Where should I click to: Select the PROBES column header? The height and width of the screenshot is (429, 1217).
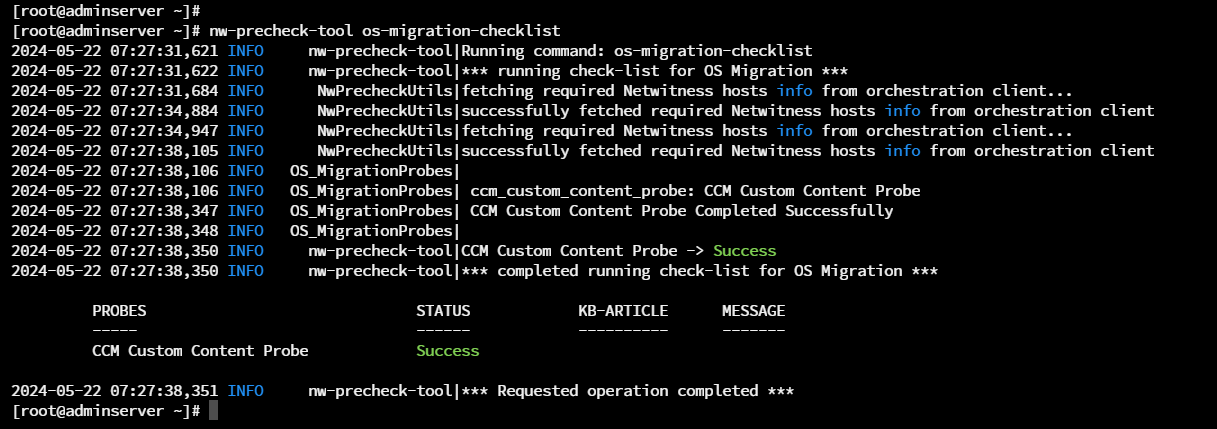(x=123, y=311)
